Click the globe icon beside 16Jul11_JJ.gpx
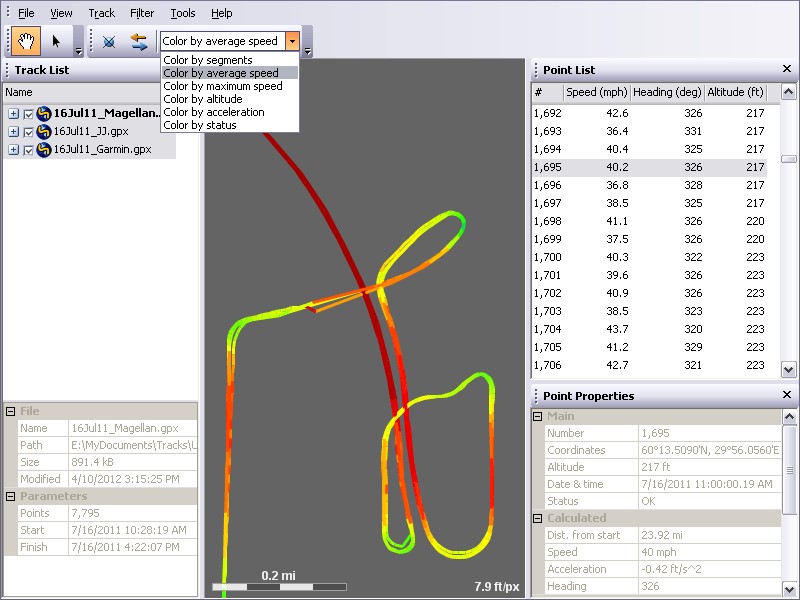800x600 pixels. coord(45,130)
